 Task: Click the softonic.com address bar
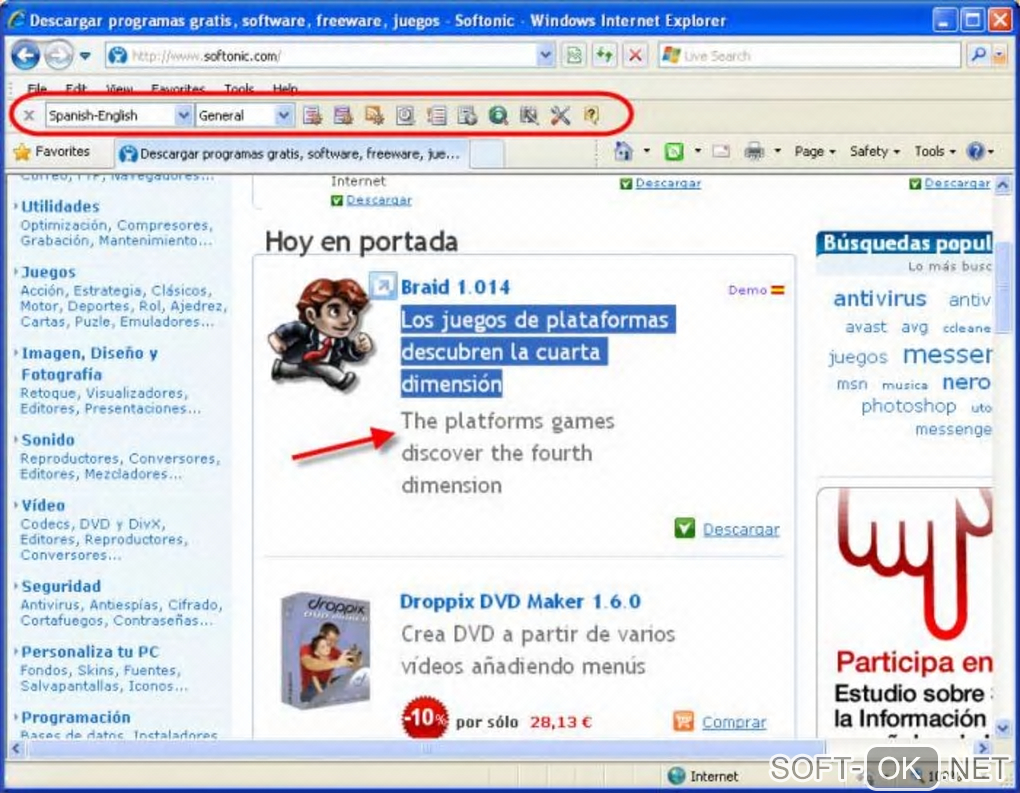point(329,56)
